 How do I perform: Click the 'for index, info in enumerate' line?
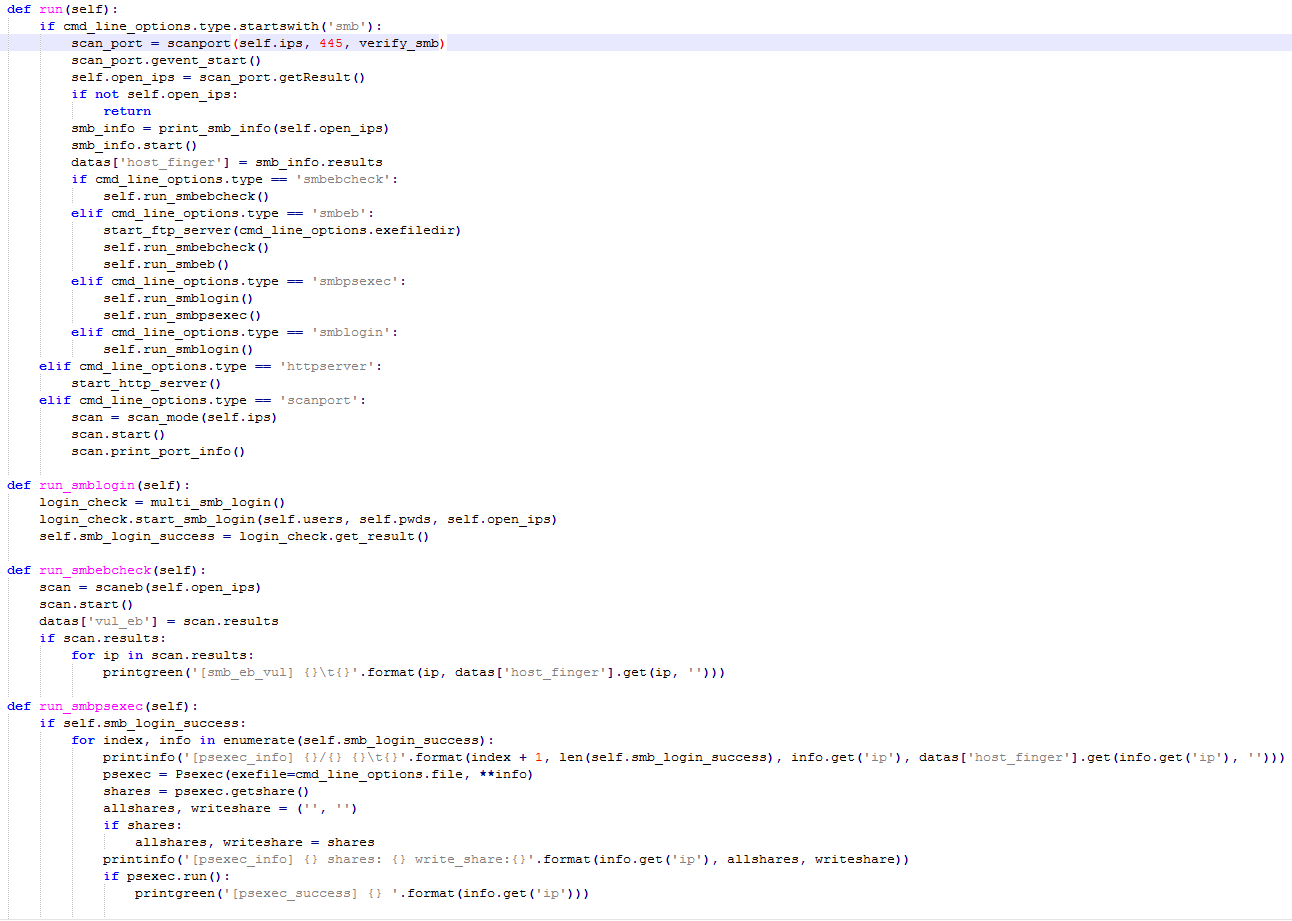[283, 740]
